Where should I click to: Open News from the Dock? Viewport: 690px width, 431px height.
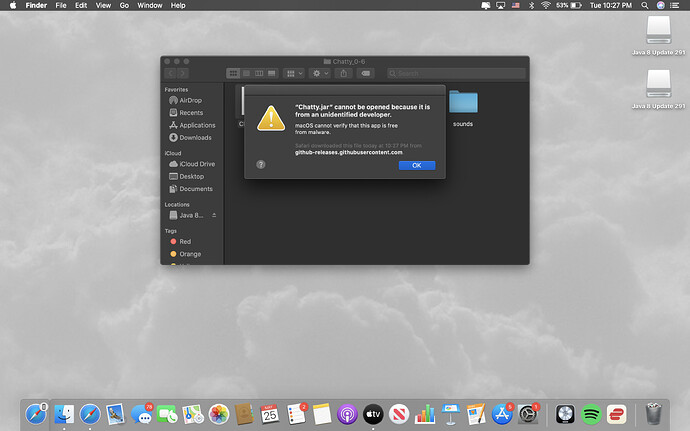point(399,414)
